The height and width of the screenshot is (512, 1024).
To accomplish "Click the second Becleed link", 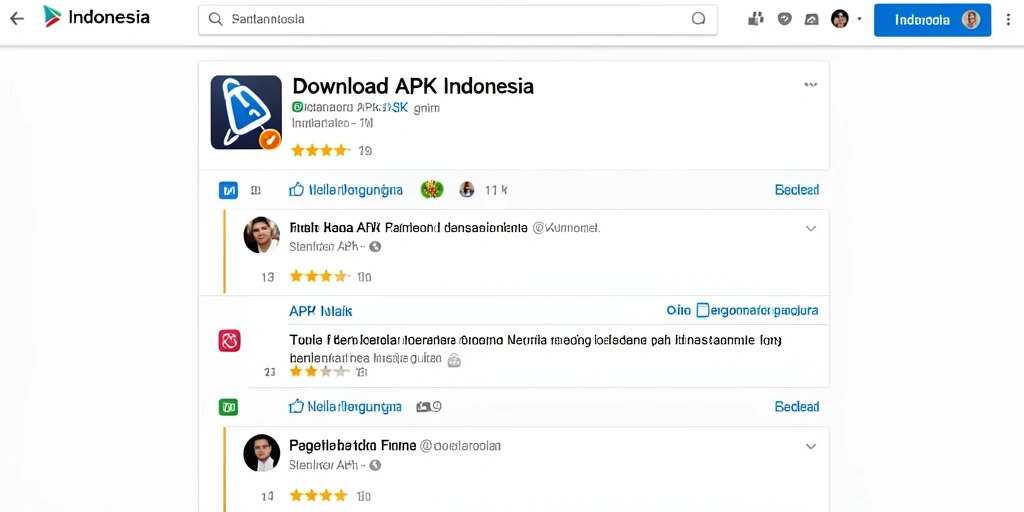I will point(796,407).
